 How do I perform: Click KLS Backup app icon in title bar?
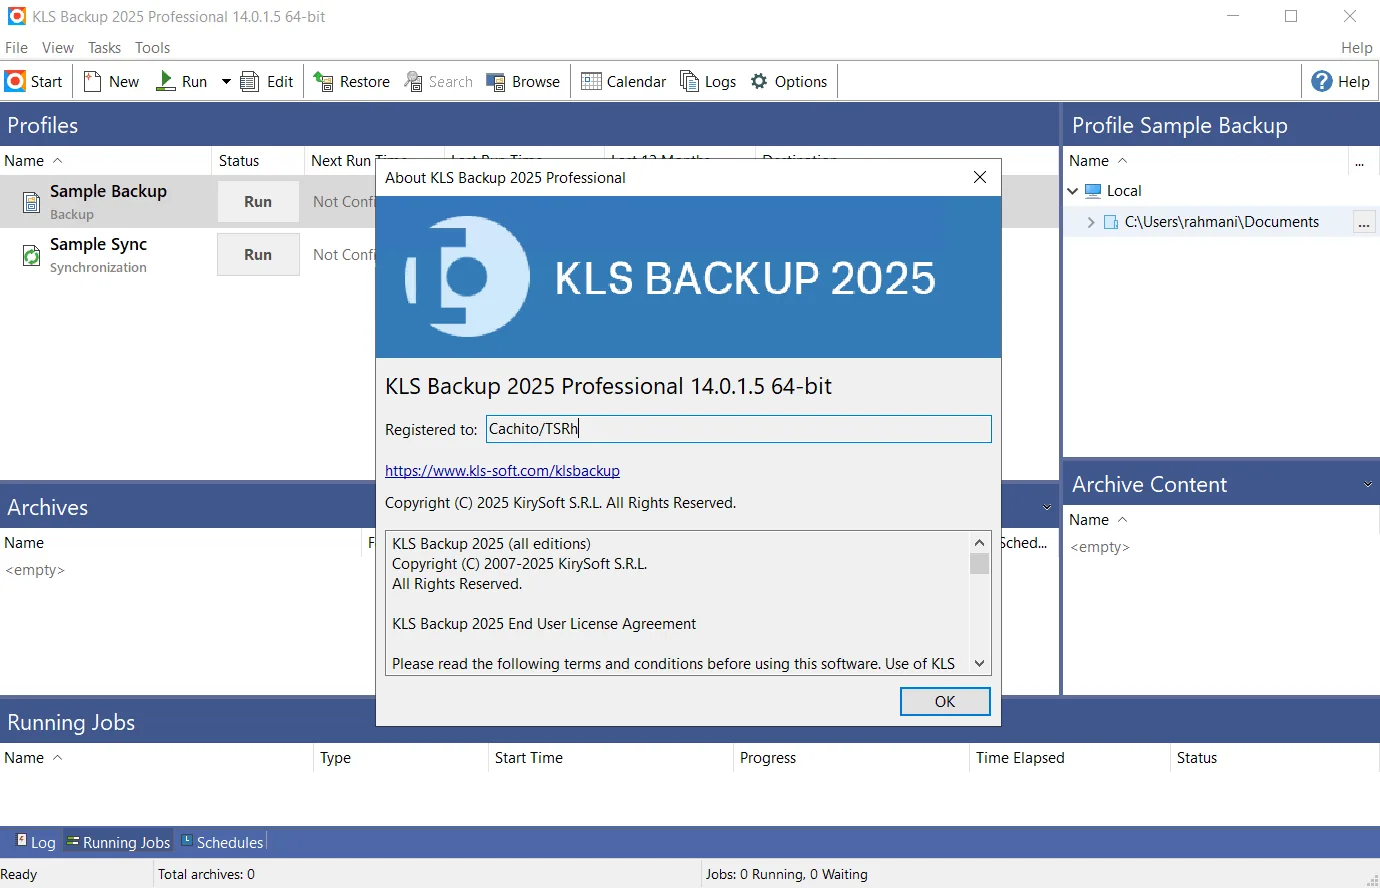[16, 16]
